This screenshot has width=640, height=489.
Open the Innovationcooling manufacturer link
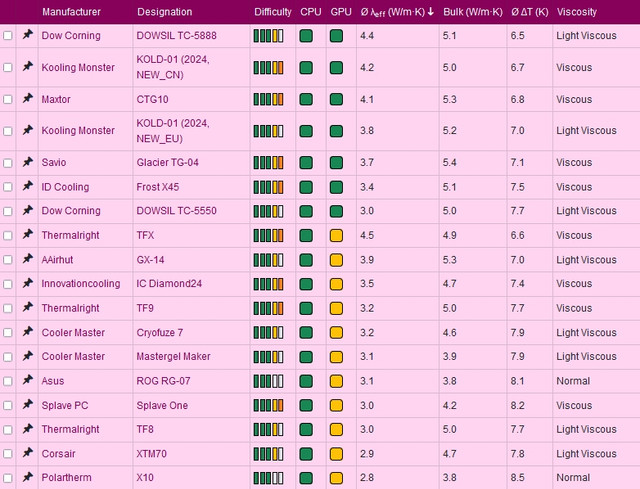(81, 284)
